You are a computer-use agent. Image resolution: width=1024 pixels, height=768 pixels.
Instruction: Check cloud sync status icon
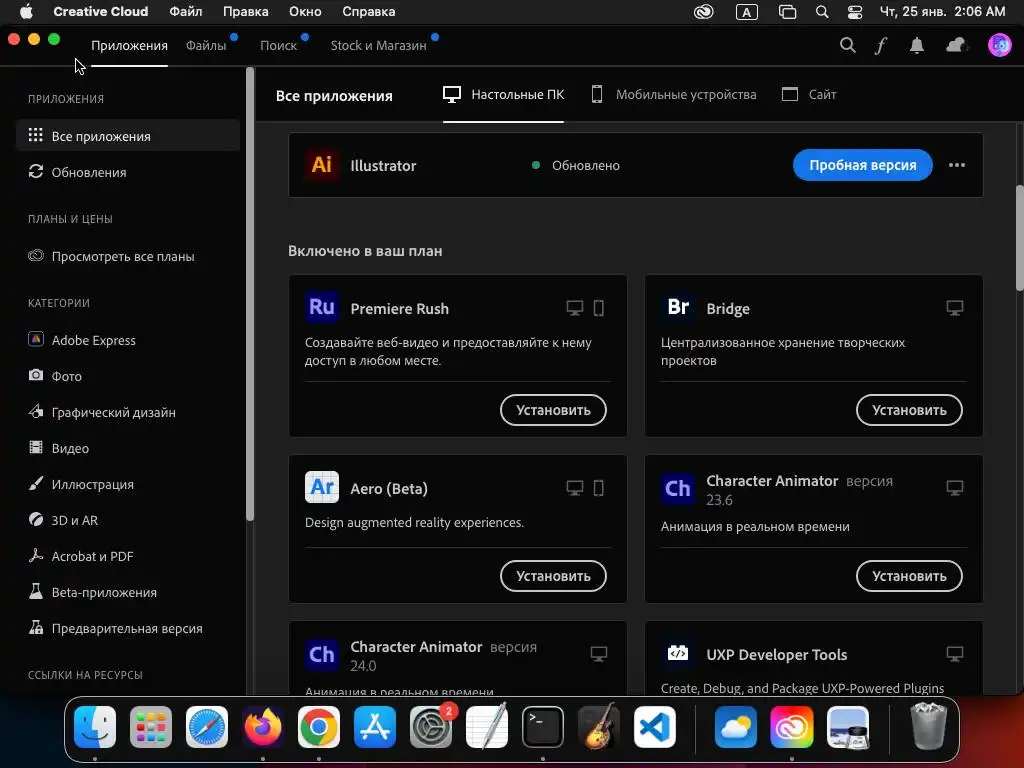(955, 45)
